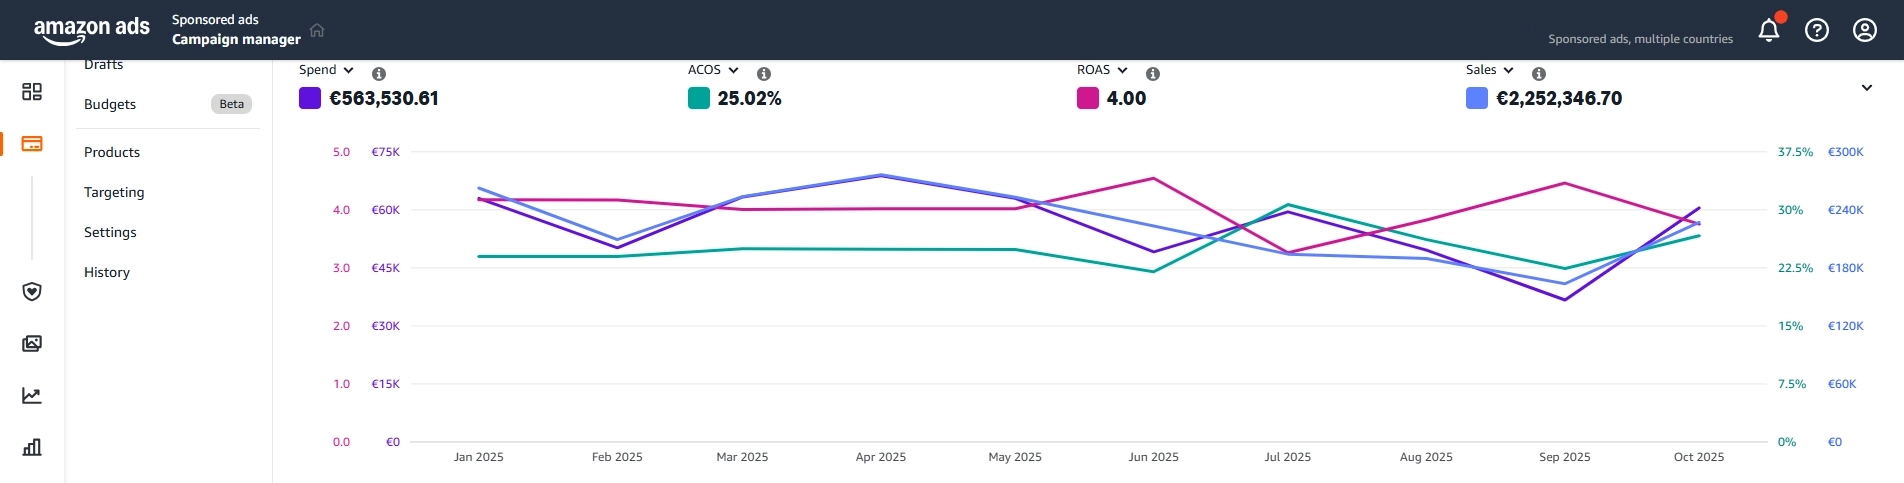This screenshot has height=483, width=1904.
Task: Collapse the chart panel chevron
Action: pyautogui.click(x=1866, y=88)
